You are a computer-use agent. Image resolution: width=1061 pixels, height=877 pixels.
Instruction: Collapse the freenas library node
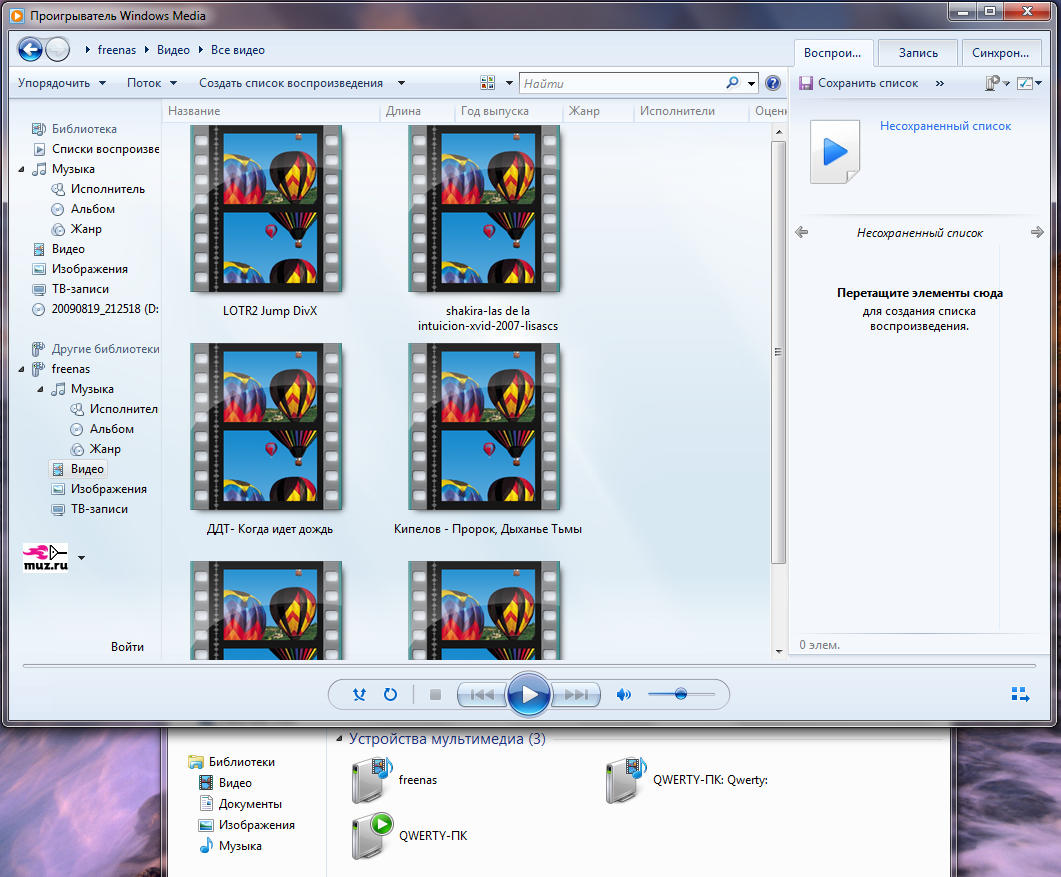[21, 369]
